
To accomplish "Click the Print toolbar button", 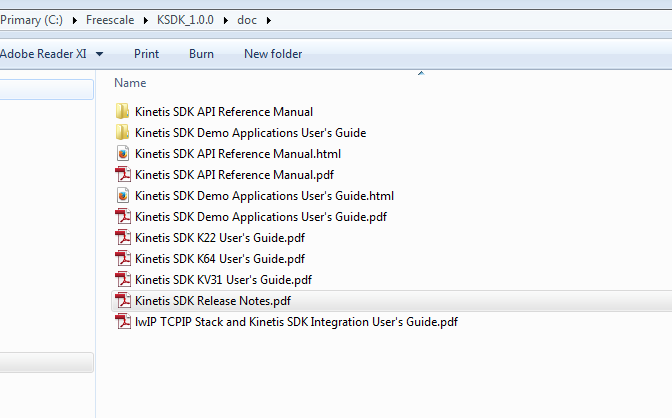I will pos(146,54).
